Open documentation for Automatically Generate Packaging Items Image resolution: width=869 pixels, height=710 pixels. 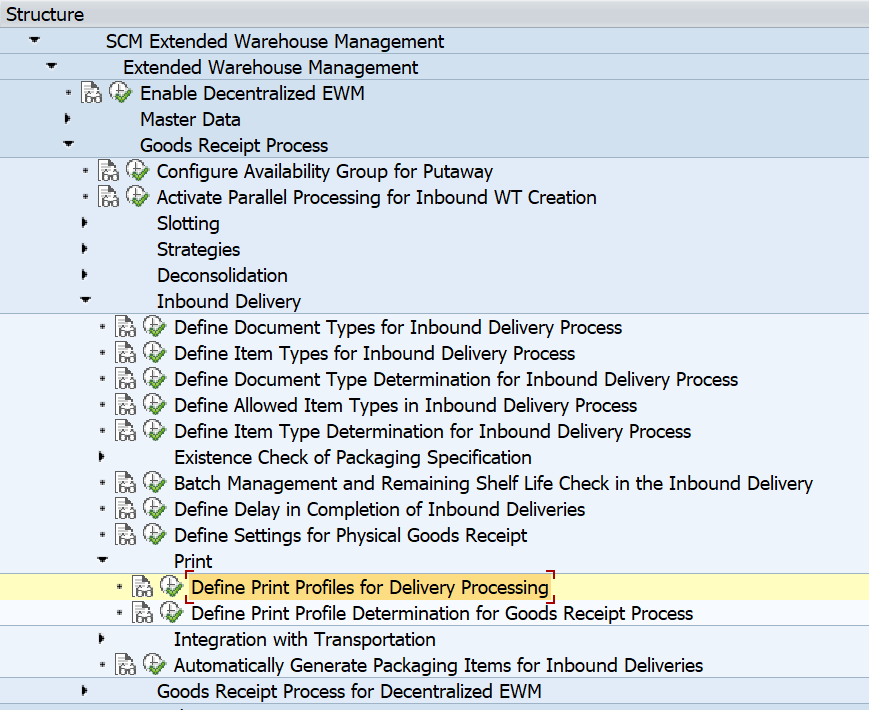click(126, 665)
